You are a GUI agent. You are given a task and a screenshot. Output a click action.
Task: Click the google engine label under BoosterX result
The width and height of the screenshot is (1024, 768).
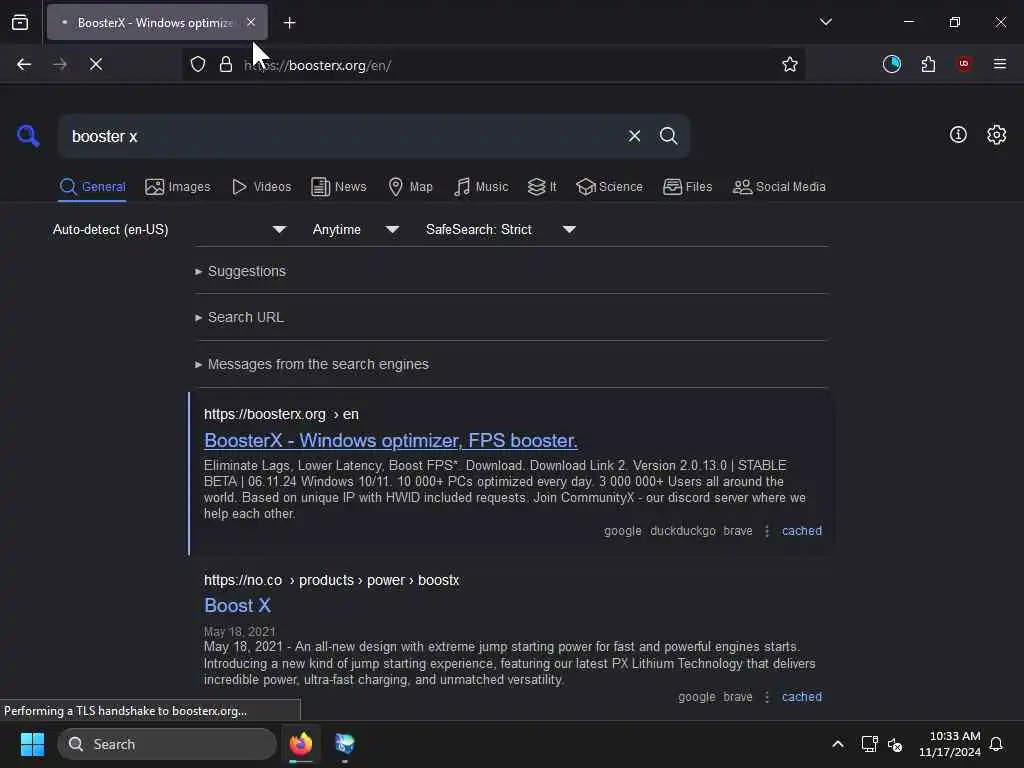622,531
